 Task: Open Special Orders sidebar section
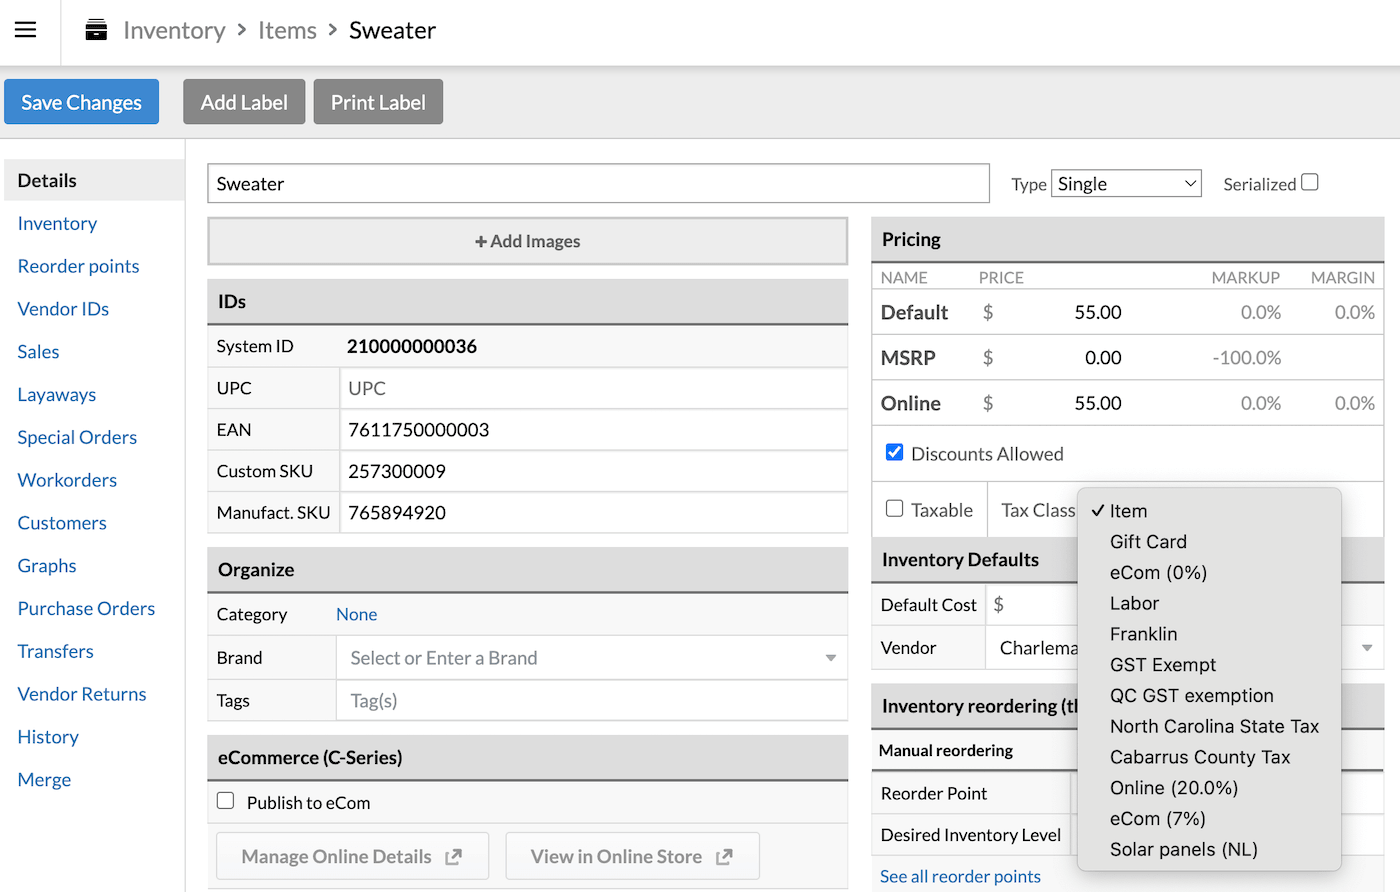[77, 438]
